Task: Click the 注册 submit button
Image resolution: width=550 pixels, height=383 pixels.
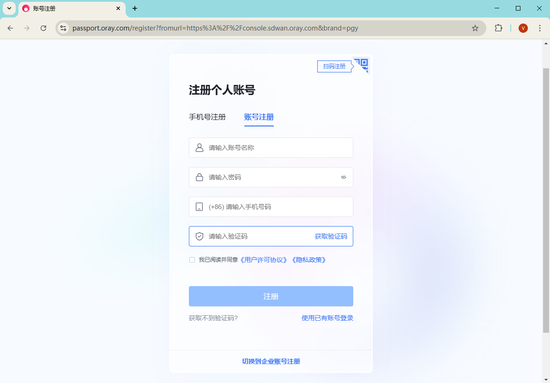Action: click(271, 296)
